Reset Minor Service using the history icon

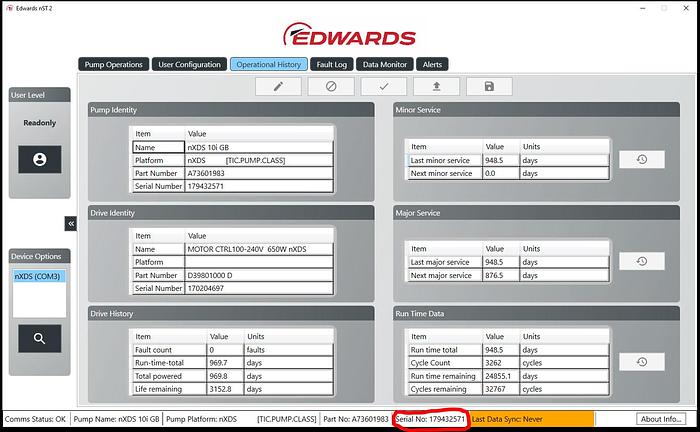click(641, 159)
